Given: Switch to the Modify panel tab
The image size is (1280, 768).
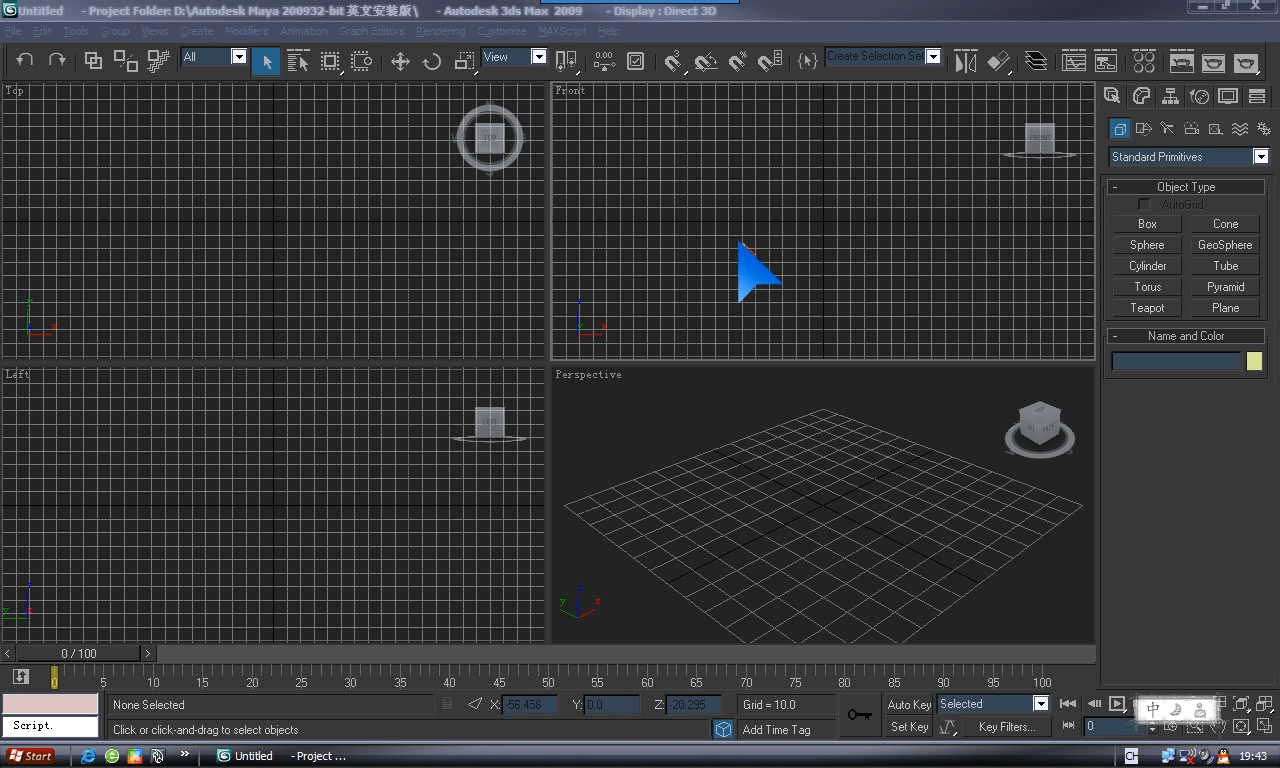Looking at the screenshot, I should coord(1140,96).
